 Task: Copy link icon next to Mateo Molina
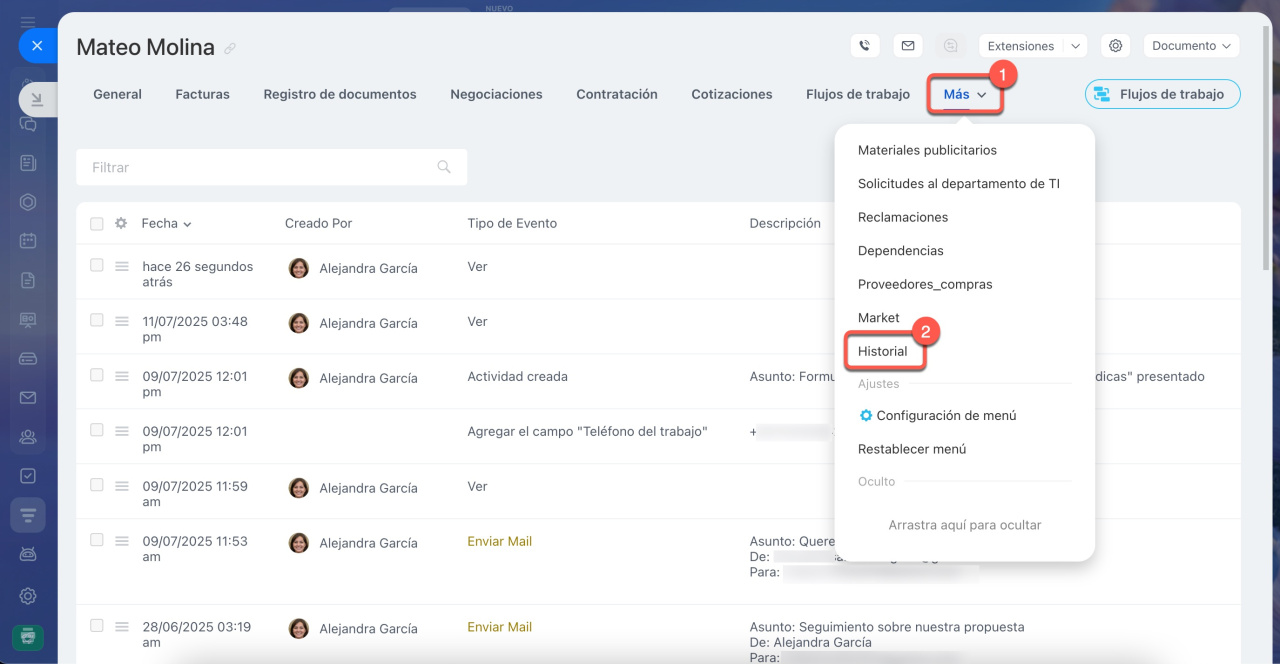point(230,48)
